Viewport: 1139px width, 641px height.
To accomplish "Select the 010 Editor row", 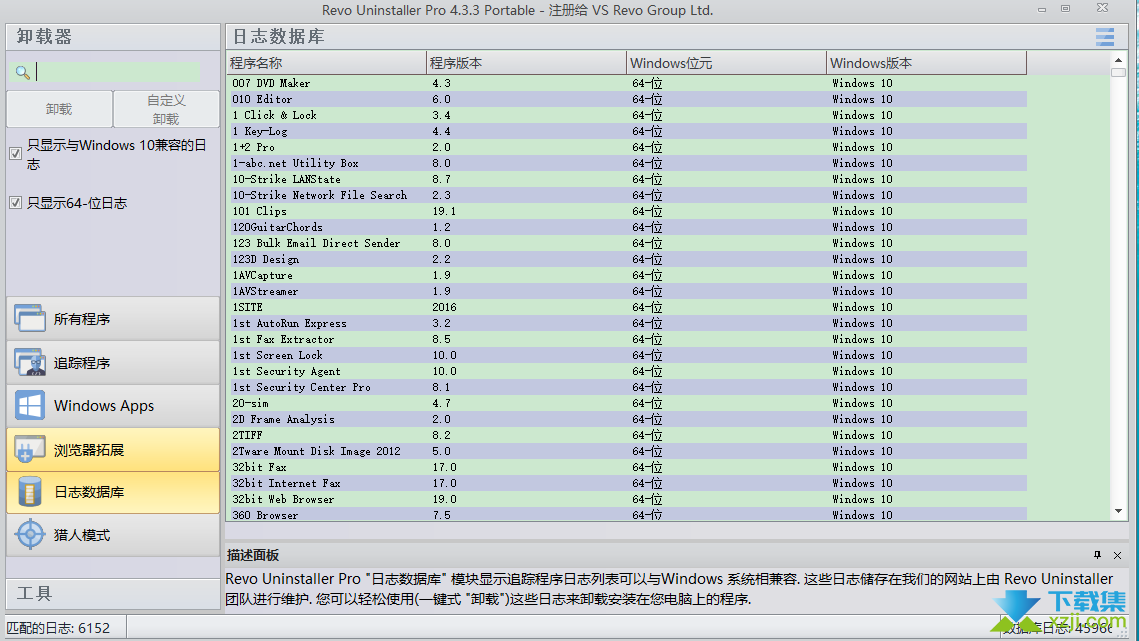I will 627,99.
